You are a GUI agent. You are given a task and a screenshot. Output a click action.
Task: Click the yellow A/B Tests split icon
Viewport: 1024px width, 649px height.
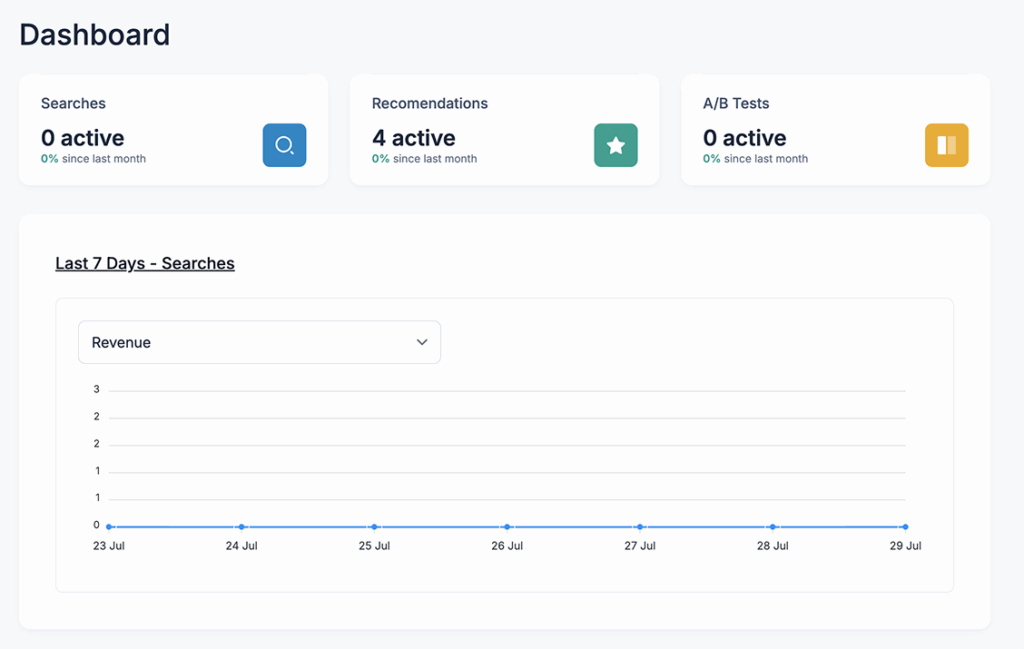[946, 145]
